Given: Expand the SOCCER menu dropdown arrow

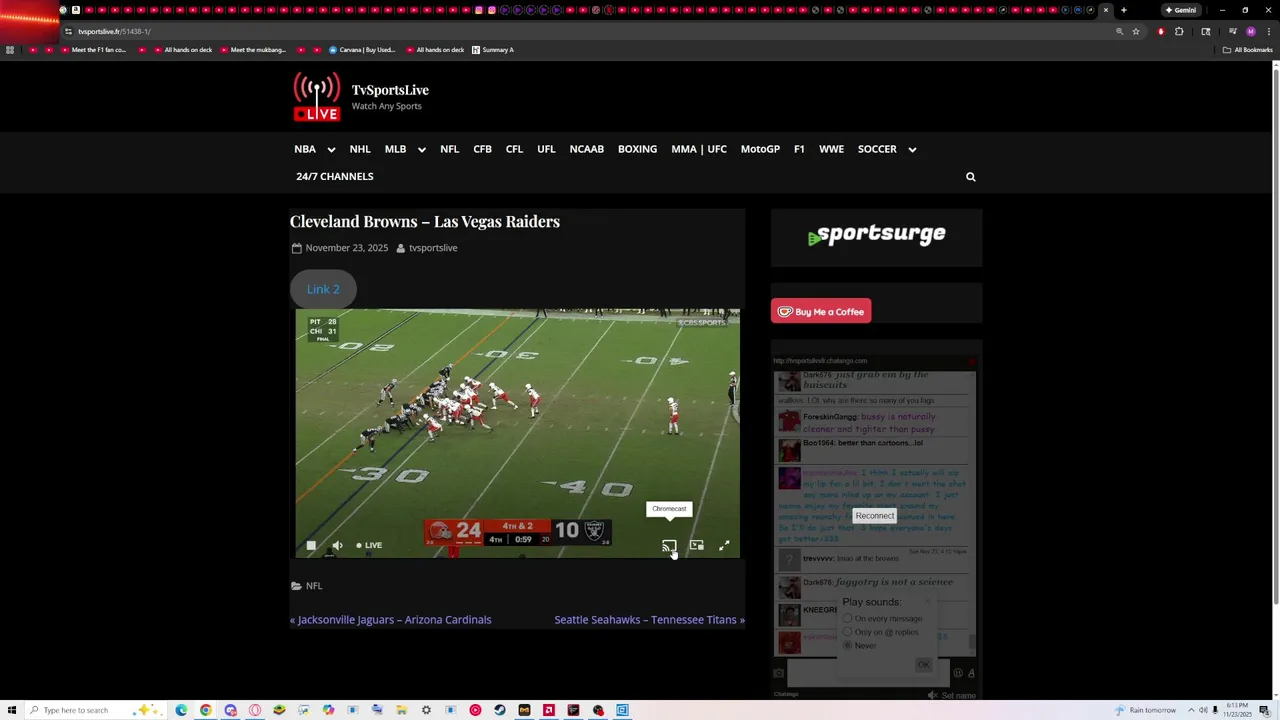Looking at the screenshot, I should [912, 150].
